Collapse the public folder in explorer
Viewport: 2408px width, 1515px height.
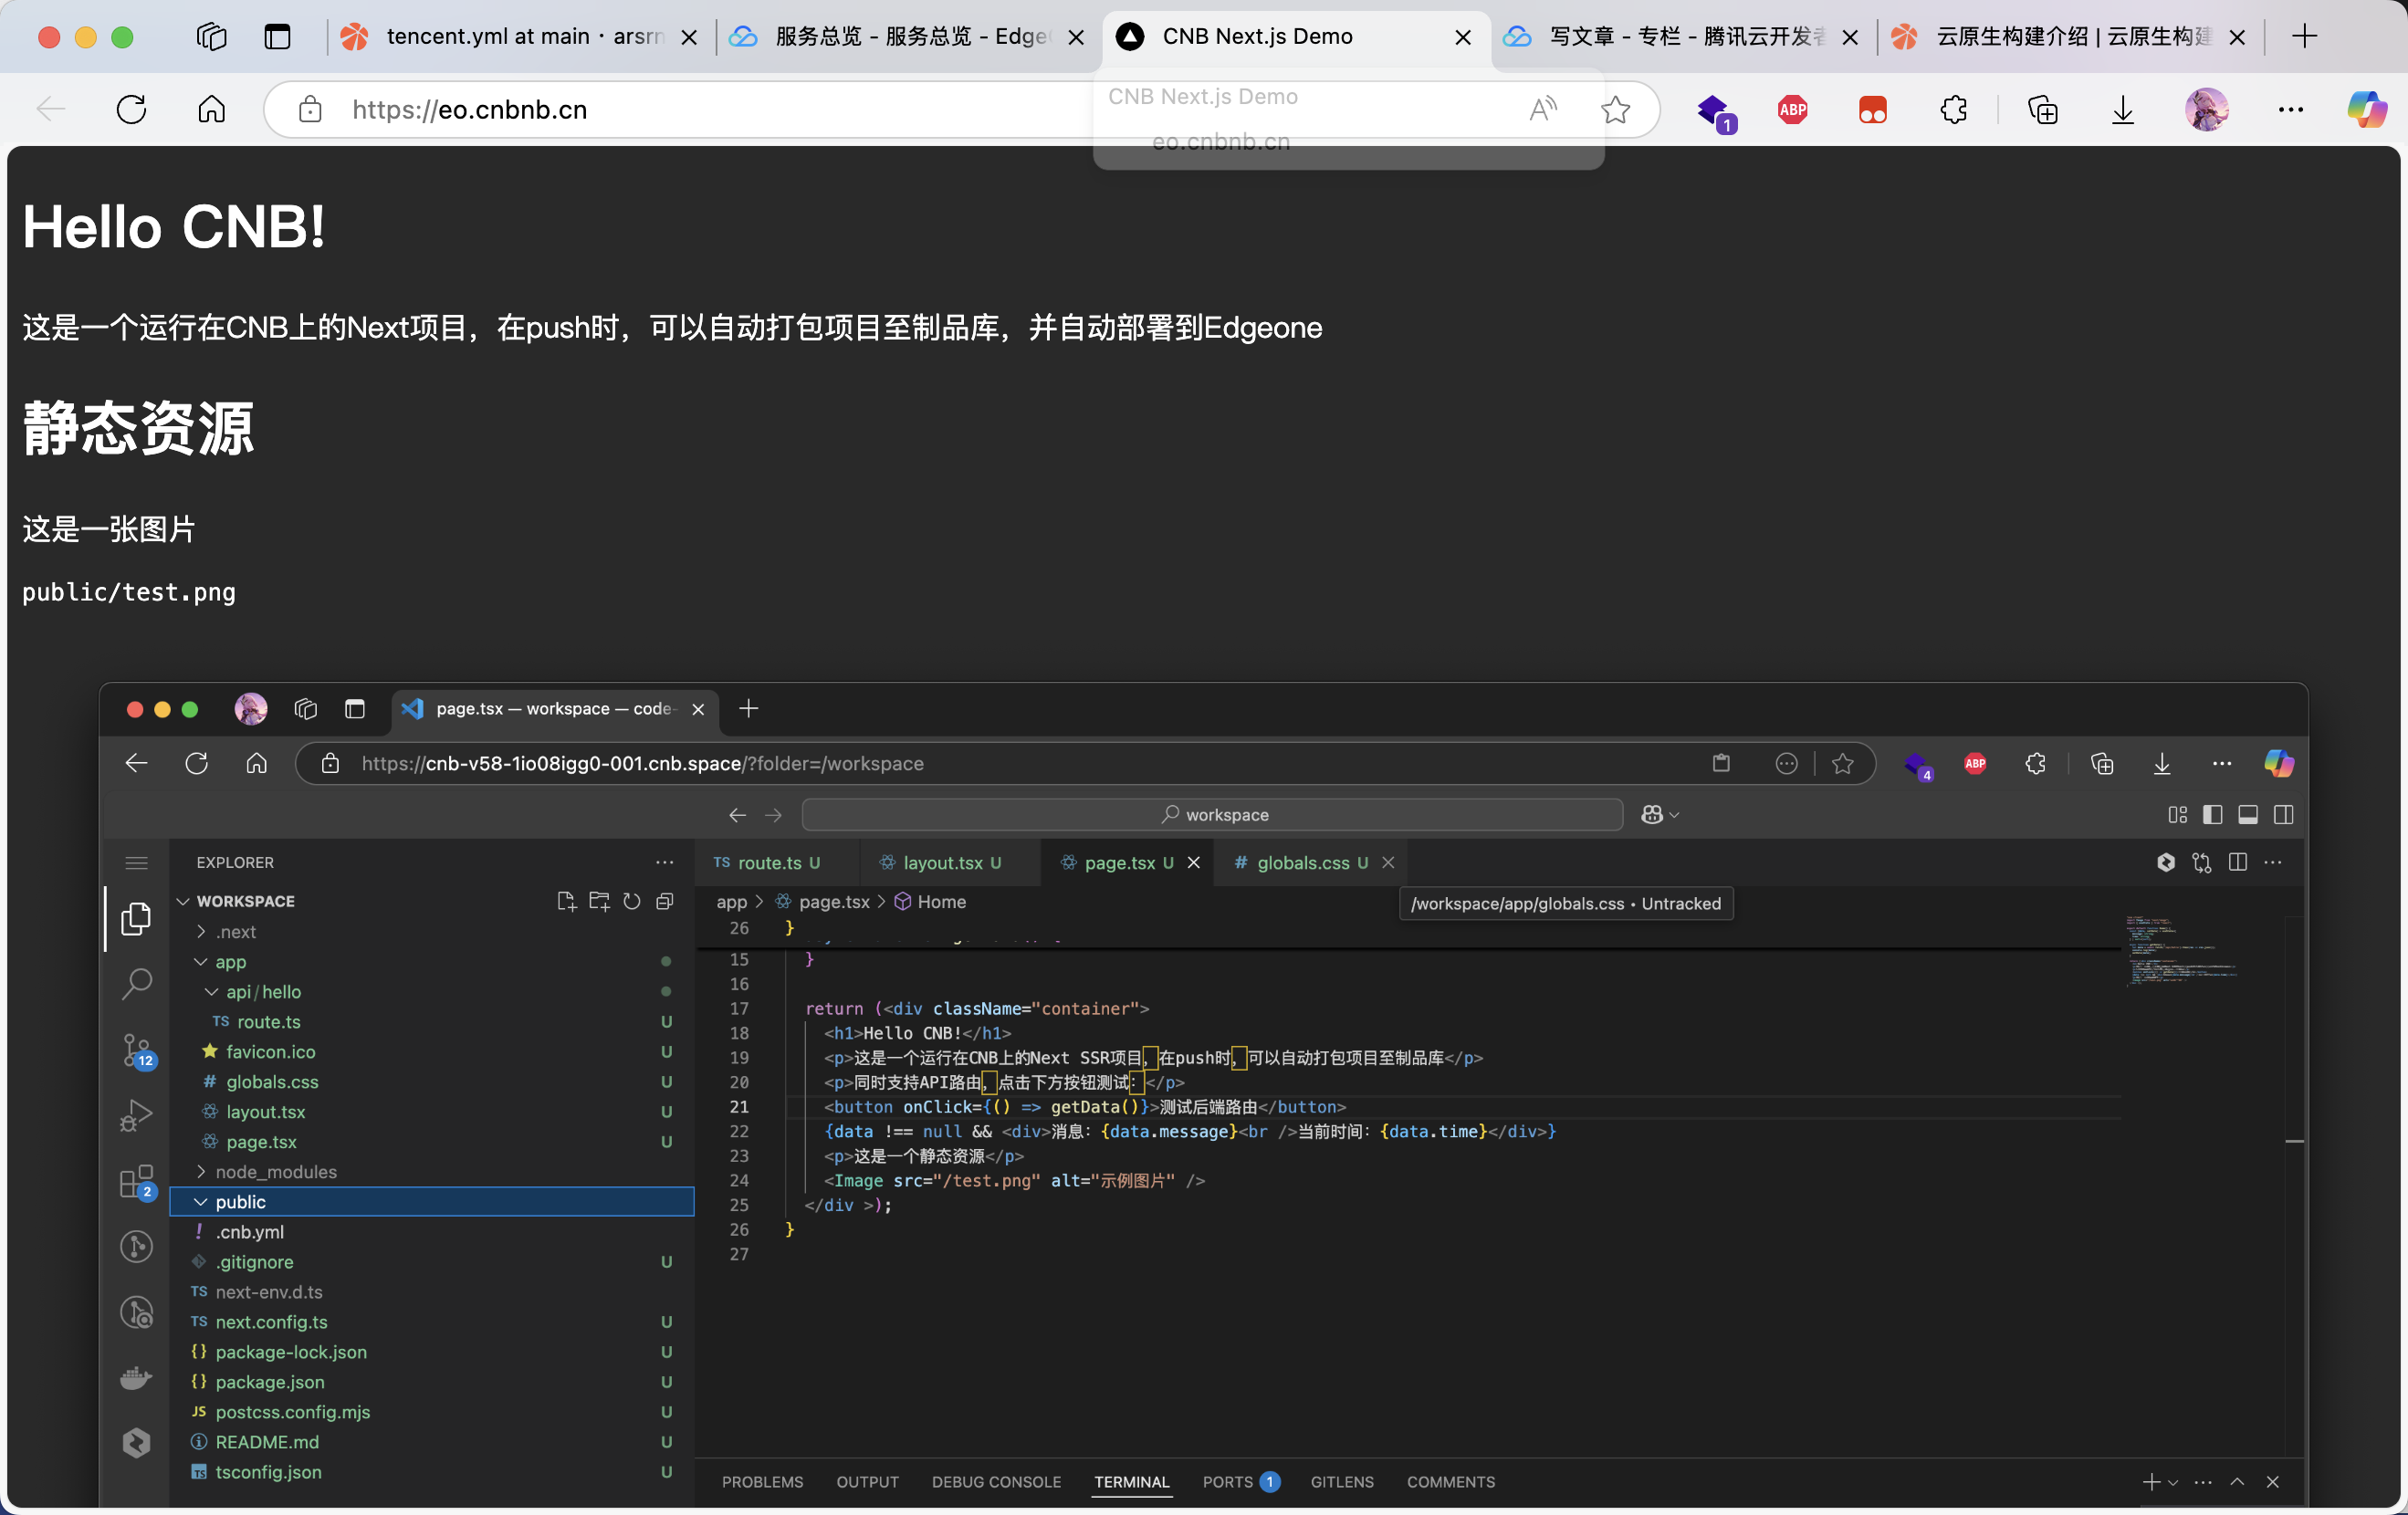(240, 1201)
